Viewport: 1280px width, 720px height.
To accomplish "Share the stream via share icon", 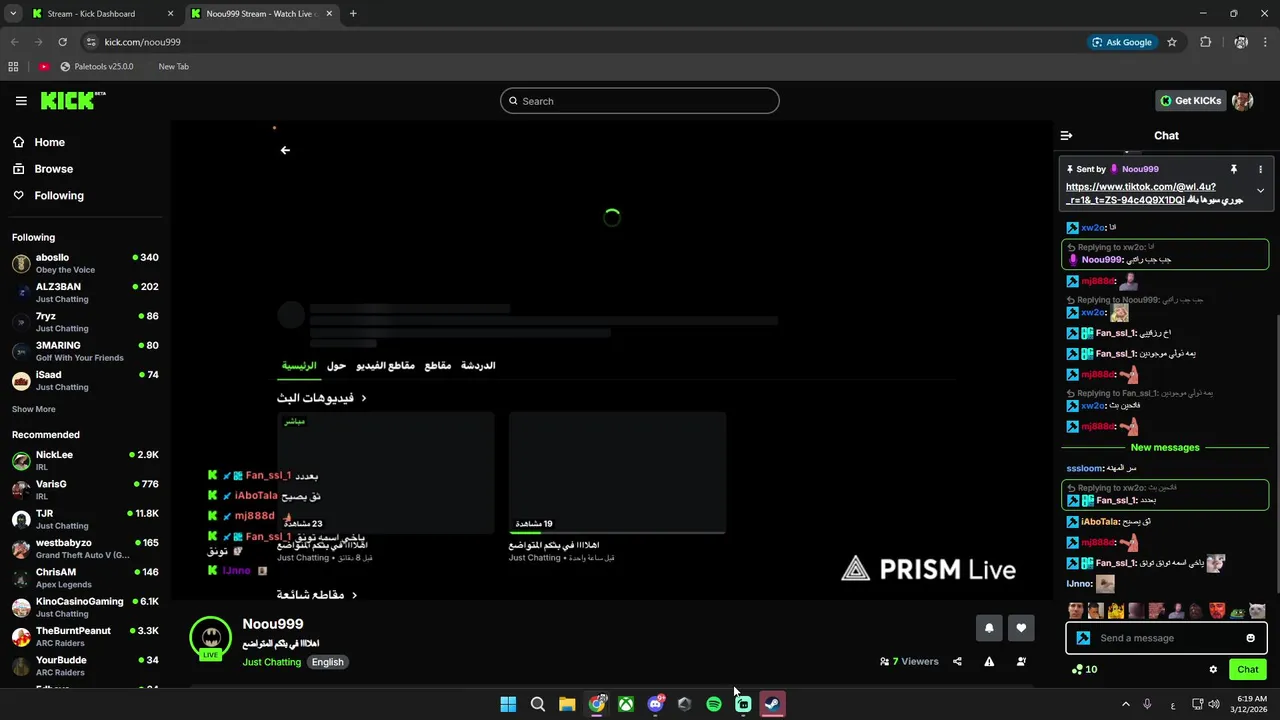I will [x=957, y=661].
